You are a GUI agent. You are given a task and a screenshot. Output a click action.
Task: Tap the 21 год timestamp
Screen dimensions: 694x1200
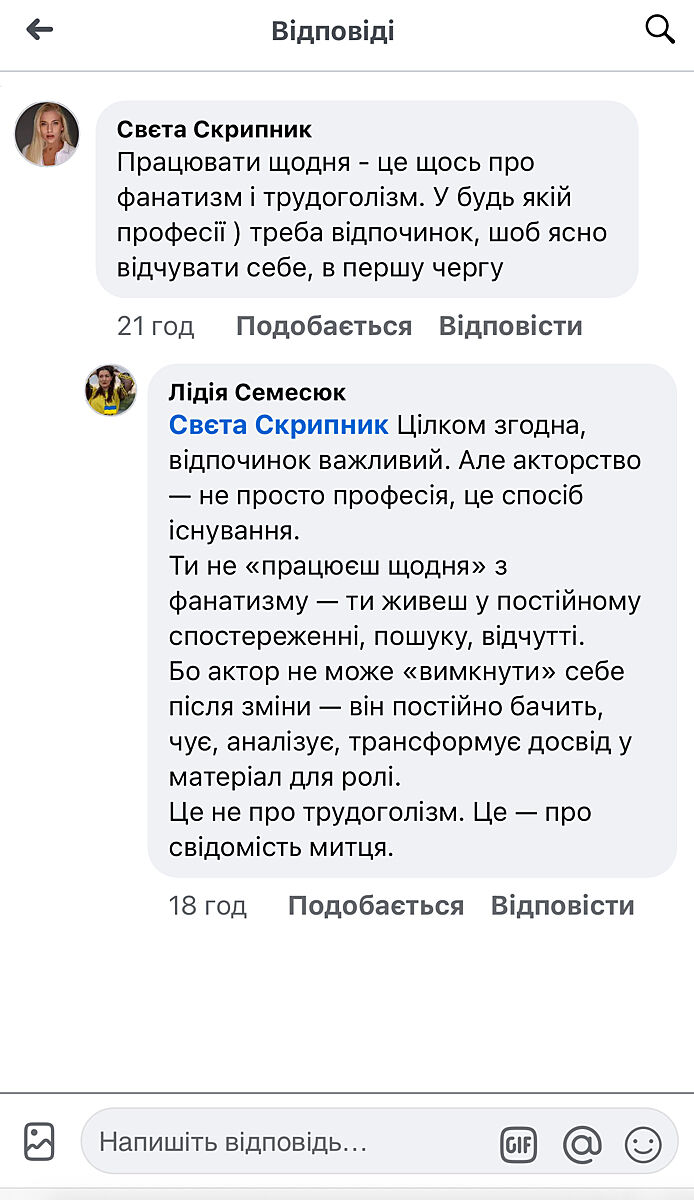(156, 326)
